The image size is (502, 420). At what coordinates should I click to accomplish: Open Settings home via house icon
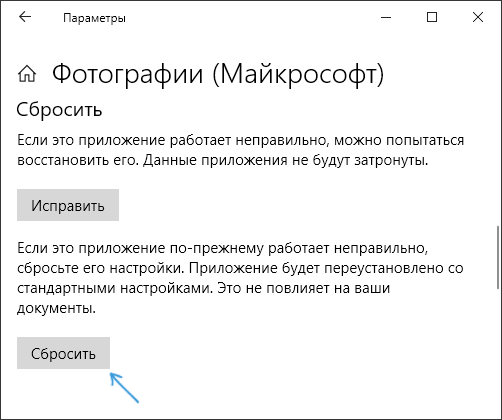click(x=27, y=74)
